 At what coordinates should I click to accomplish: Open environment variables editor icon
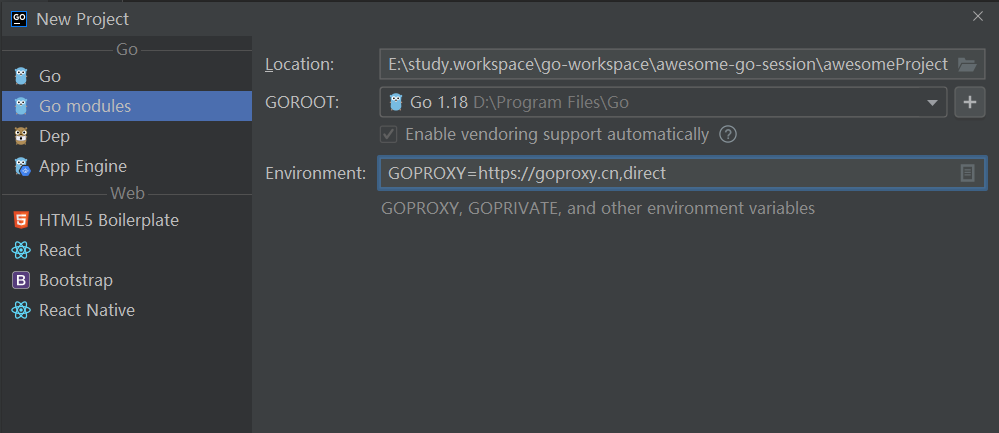(x=967, y=173)
